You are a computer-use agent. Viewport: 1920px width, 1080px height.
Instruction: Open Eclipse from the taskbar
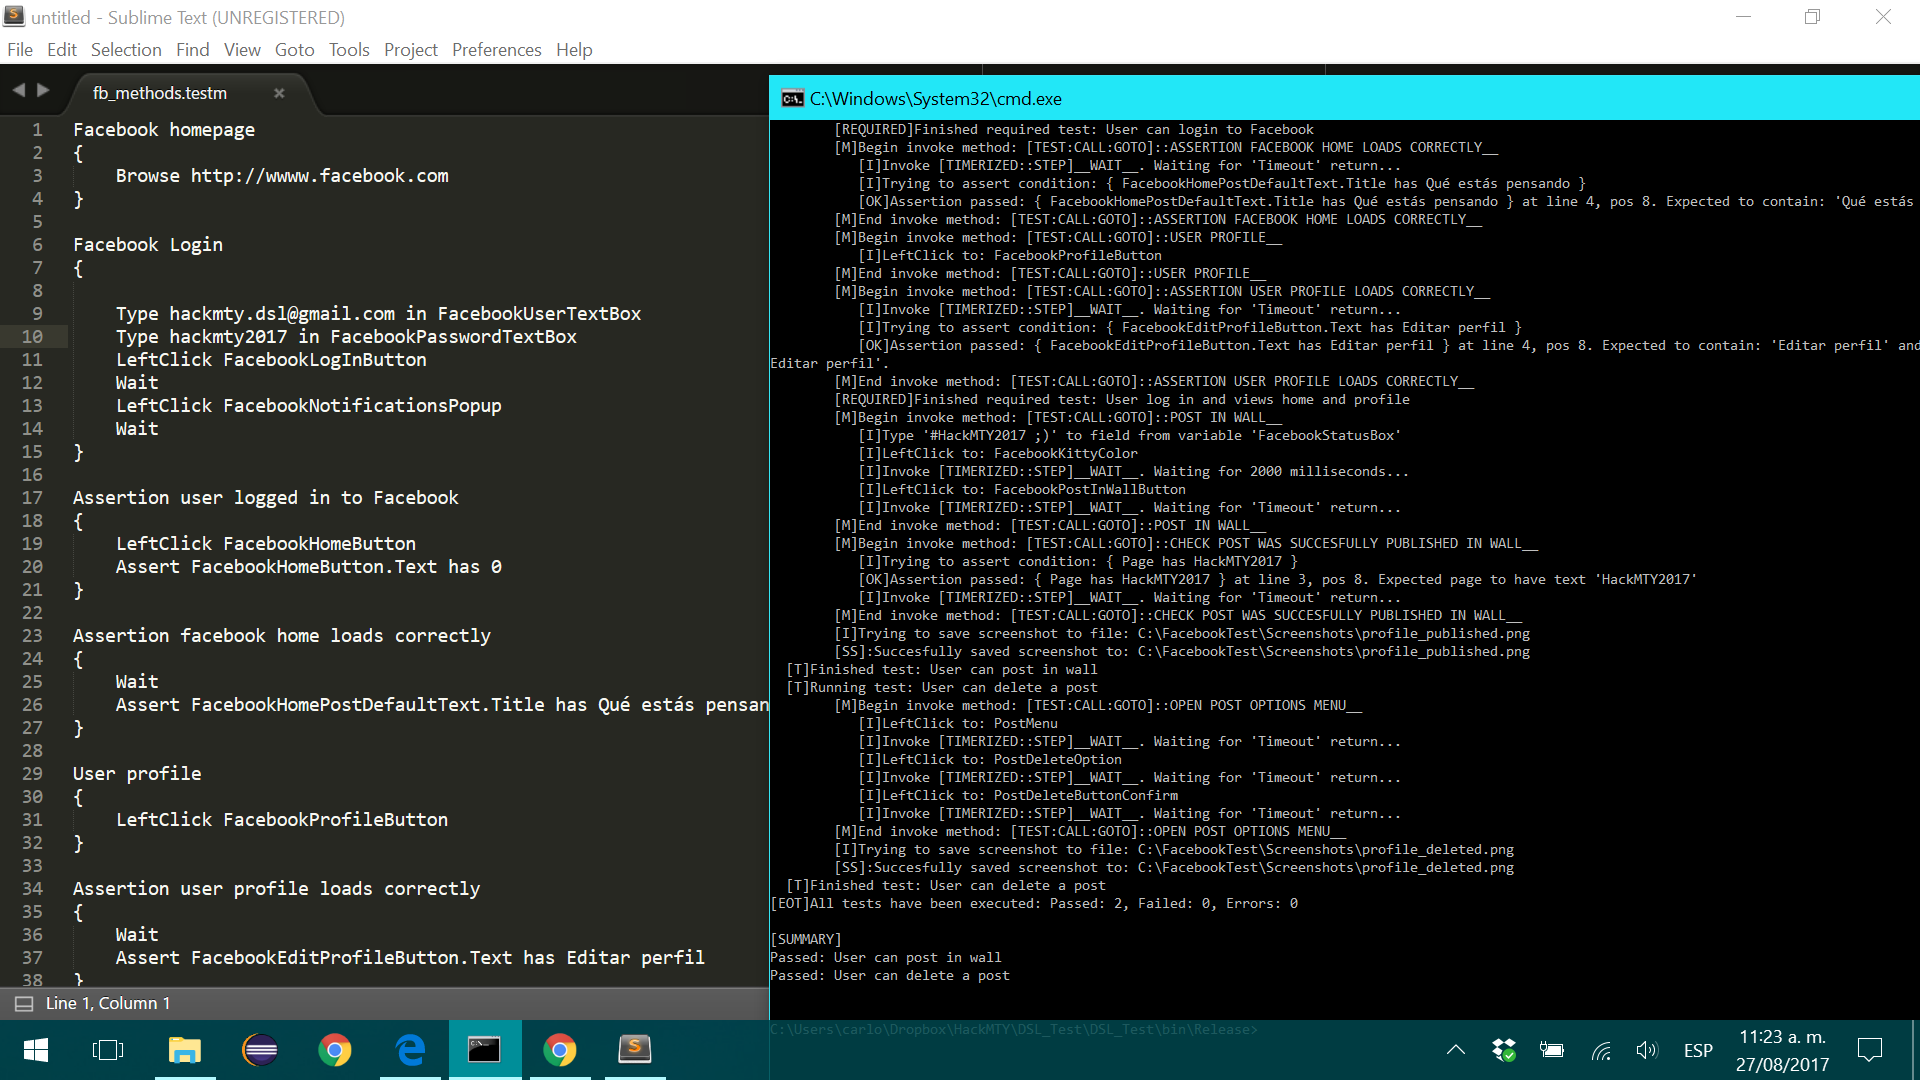[260, 1050]
